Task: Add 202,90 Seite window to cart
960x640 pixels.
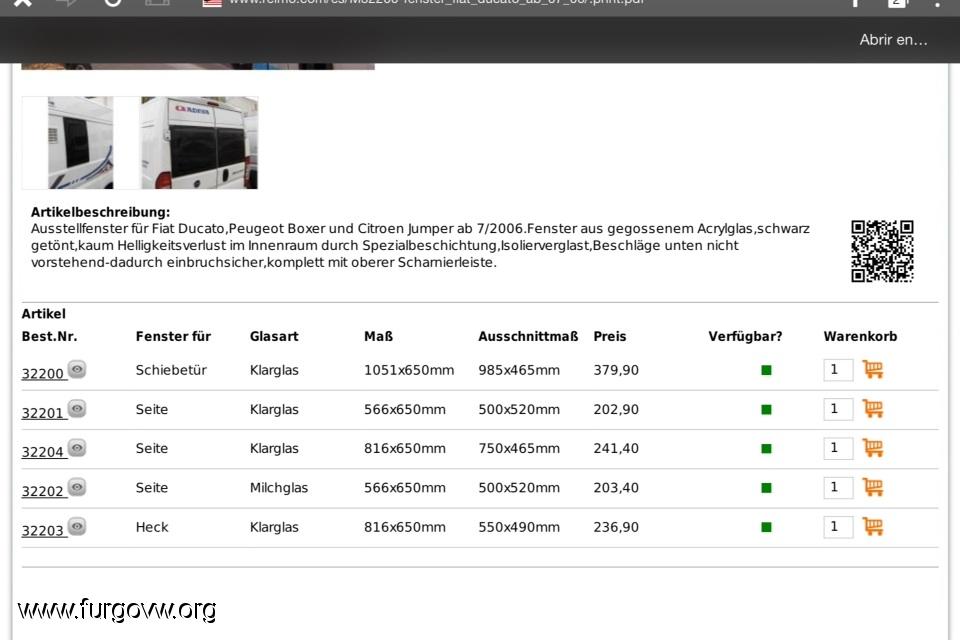Action: [x=872, y=408]
